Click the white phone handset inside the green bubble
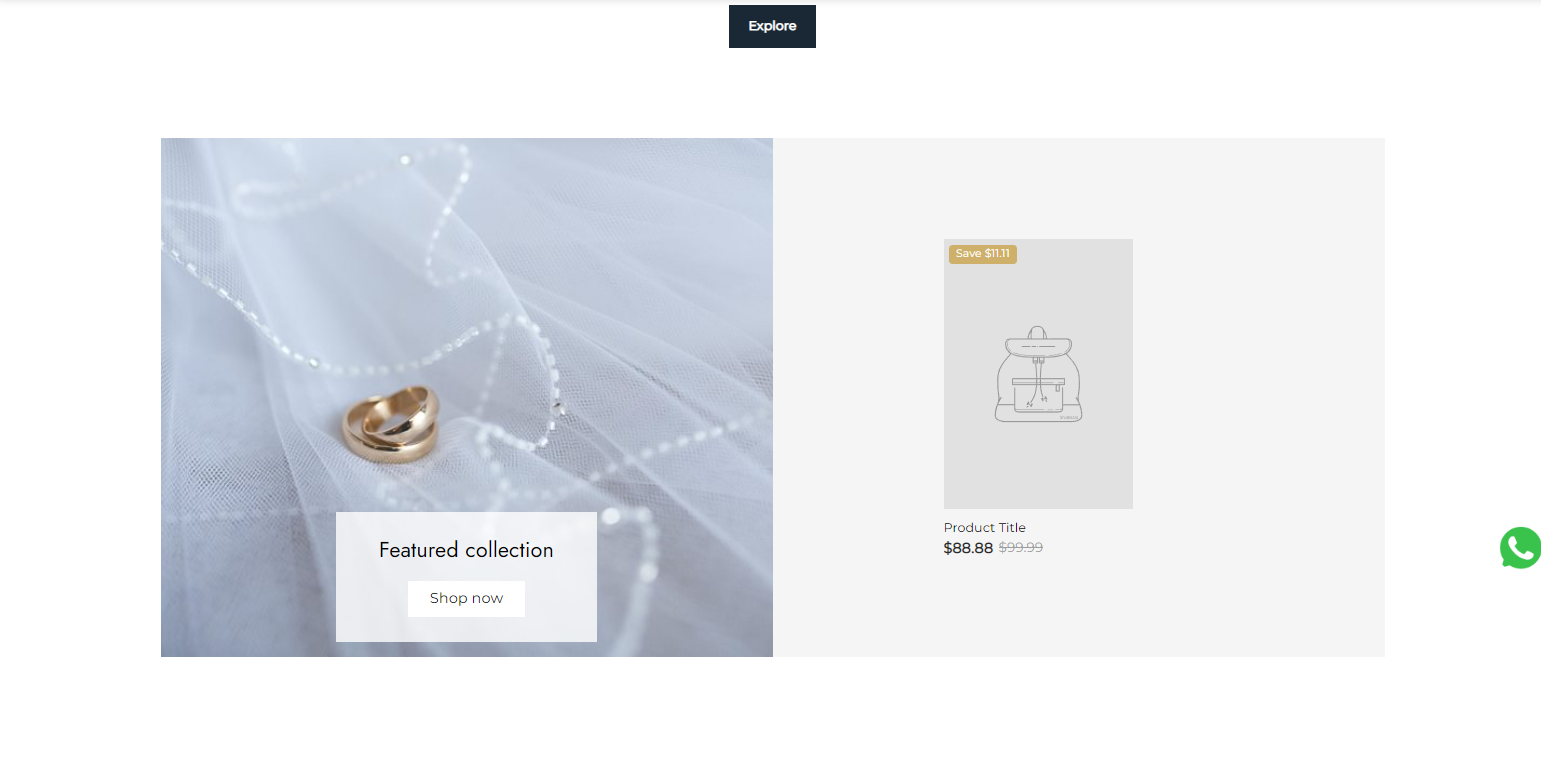The image size is (1541, 762). click(1521, 548)
